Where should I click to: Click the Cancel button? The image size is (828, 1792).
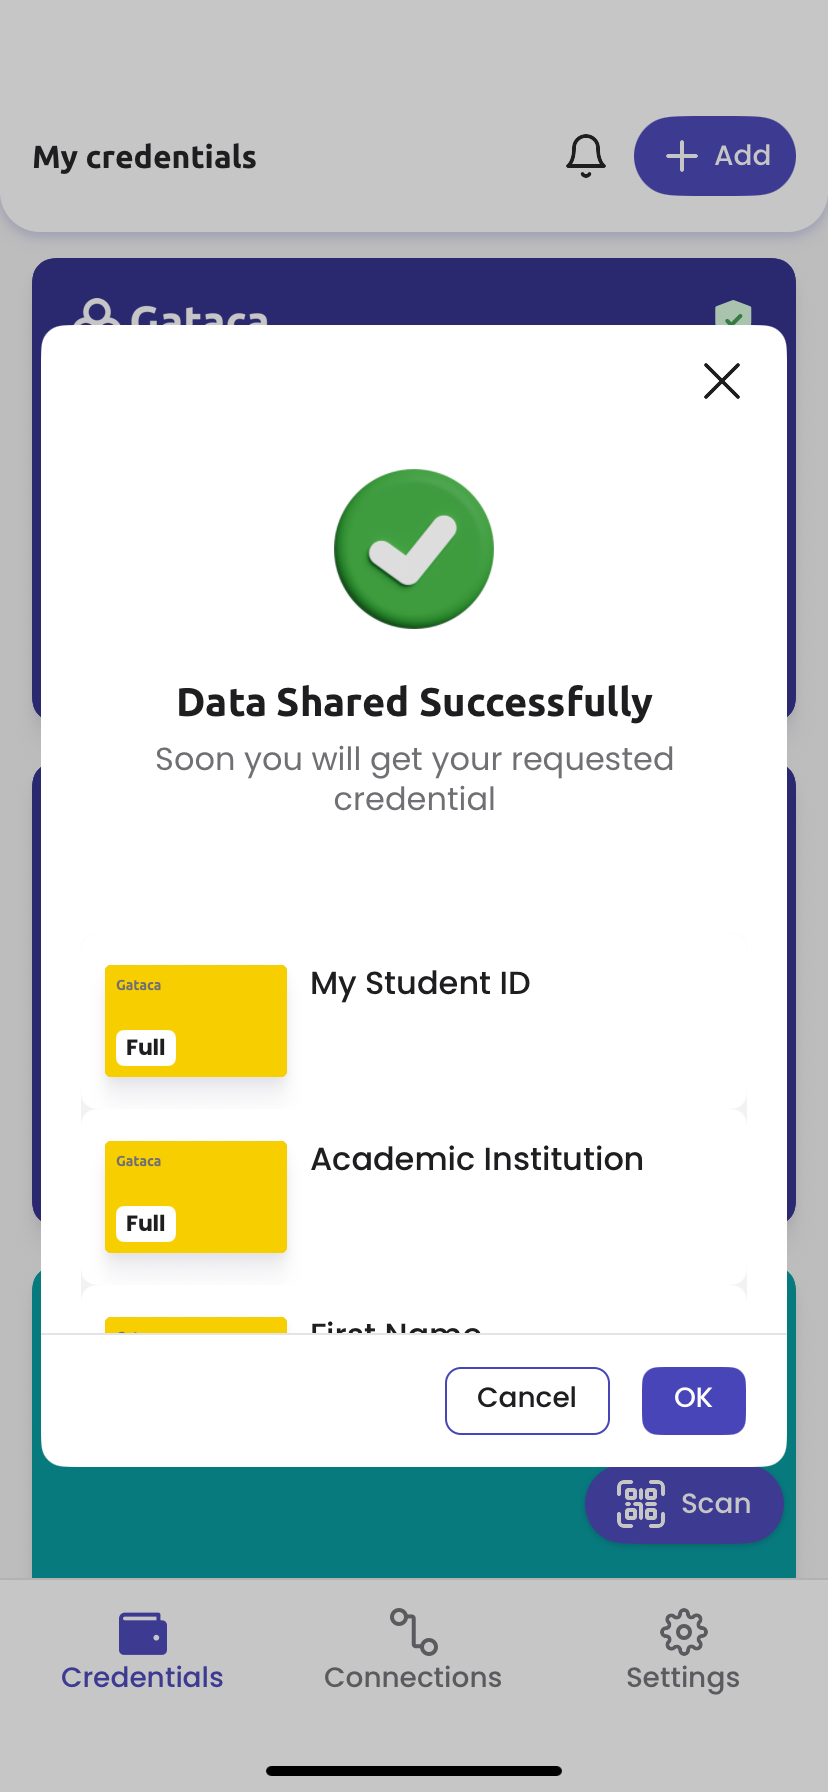527,1400
